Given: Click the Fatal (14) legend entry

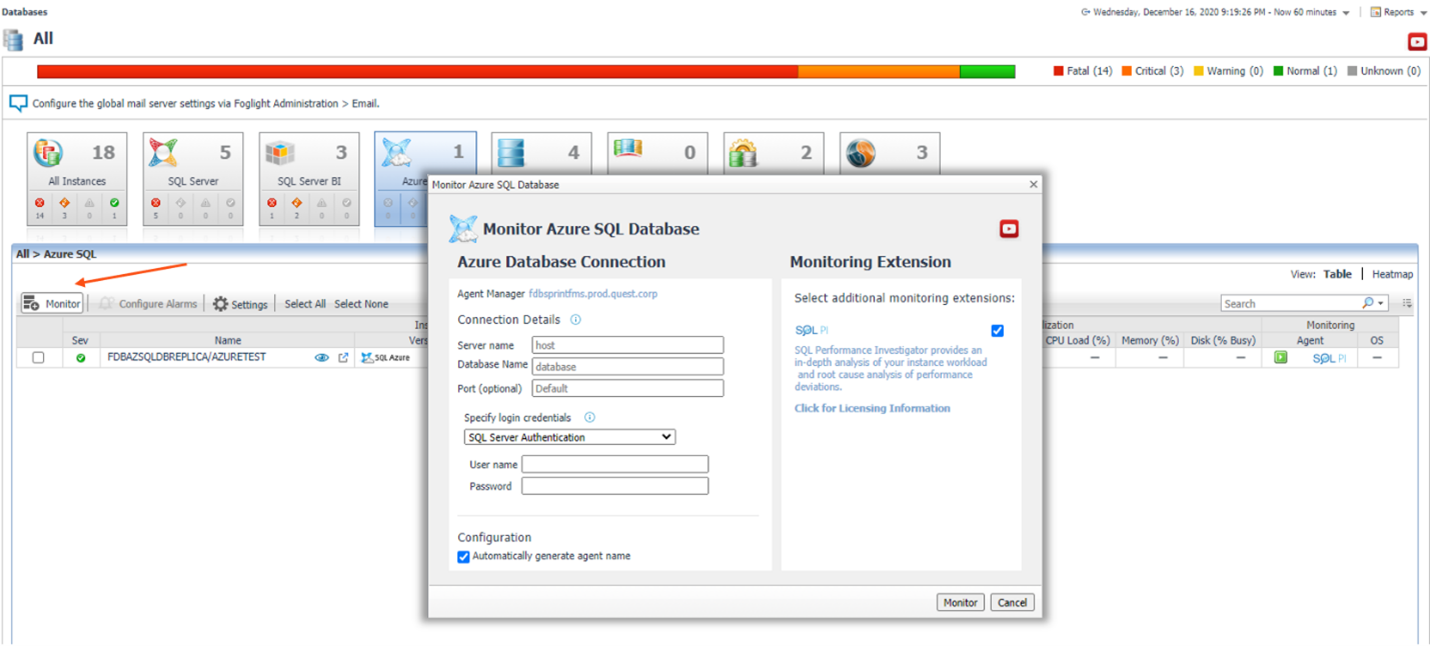Looking at the screenshot, I should [1083, 71].
